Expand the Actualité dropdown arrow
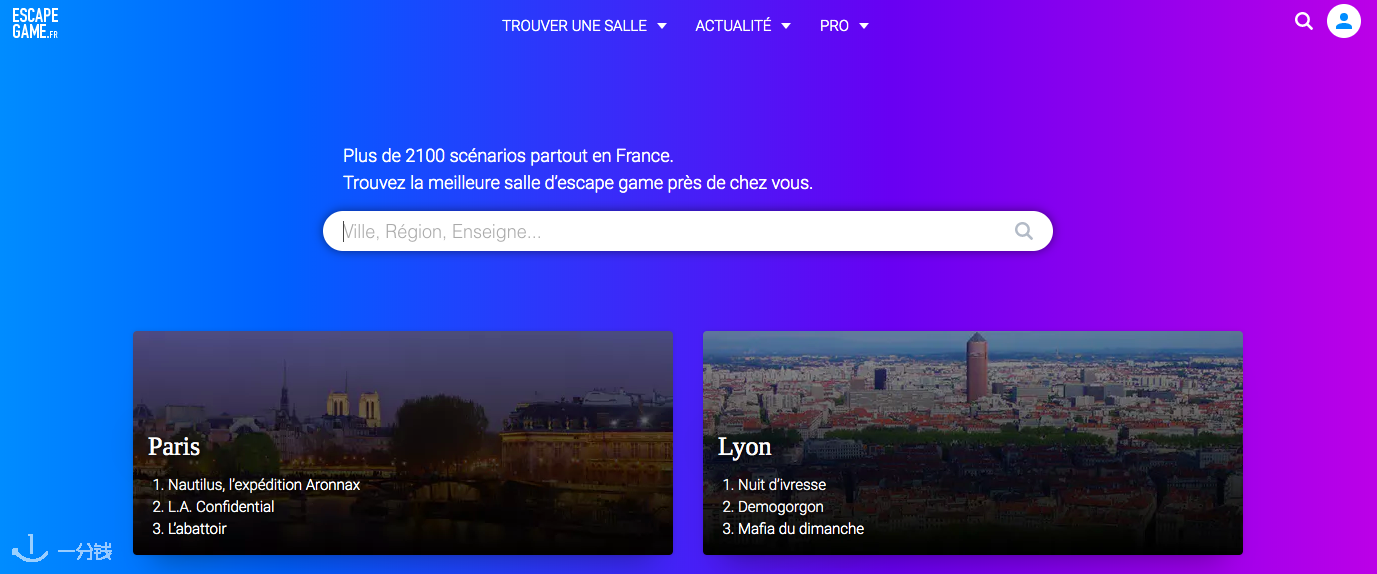 pos(786,26)
